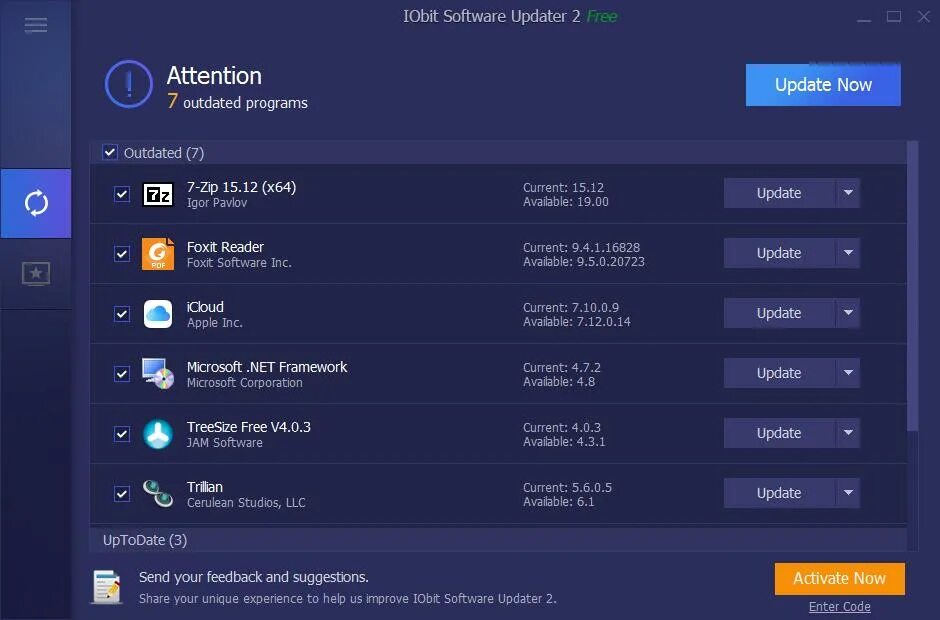Open the software update refresh tab
The width and height of the screenshot is (940, 620).
click(x=35, y=203)
